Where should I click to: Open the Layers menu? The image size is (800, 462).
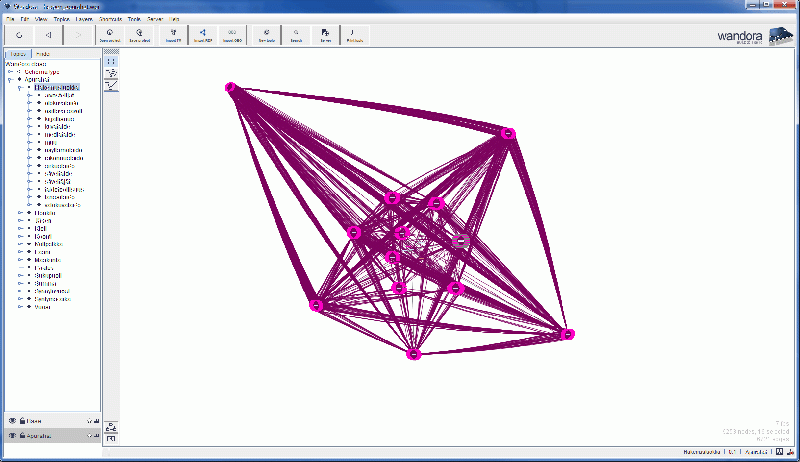click(84, 19)
